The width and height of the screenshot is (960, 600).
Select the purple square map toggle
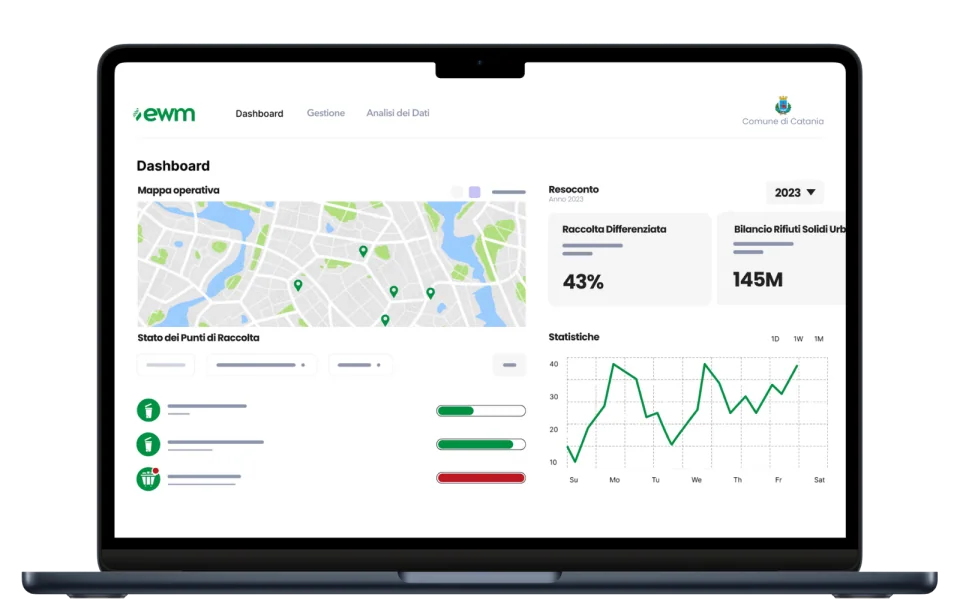474,192
